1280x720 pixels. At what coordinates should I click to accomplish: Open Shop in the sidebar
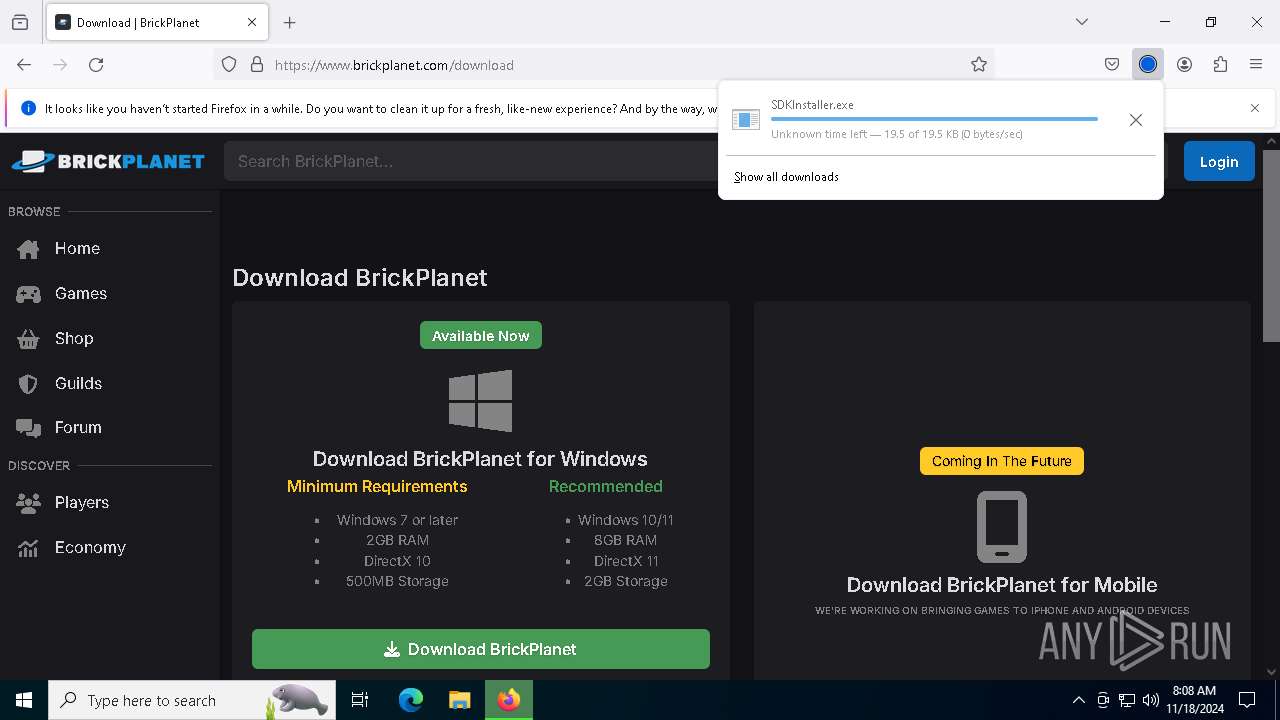(x=74, y=338)
